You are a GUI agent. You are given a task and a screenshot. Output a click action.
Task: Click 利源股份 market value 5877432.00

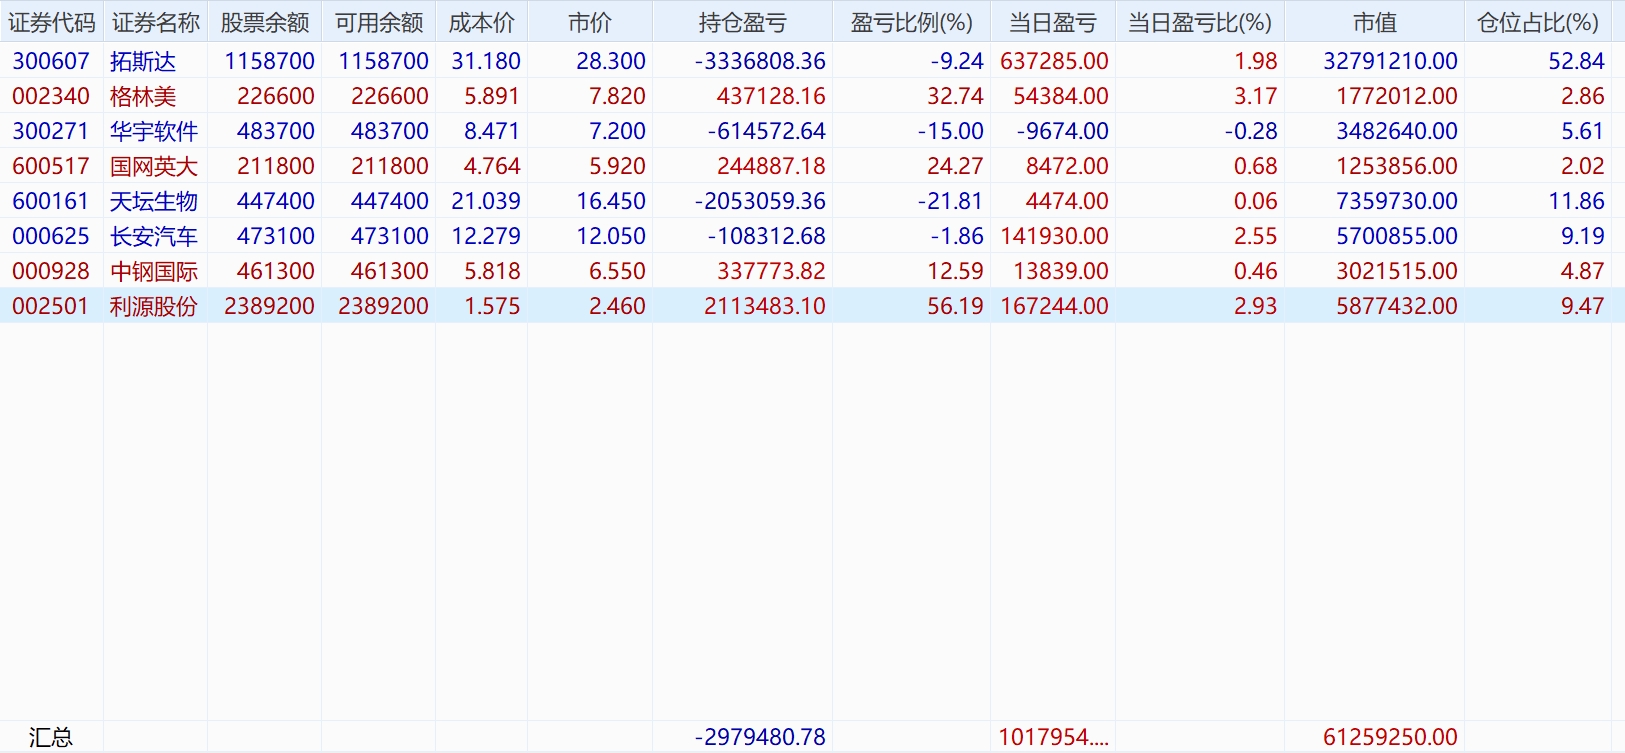1397,306
